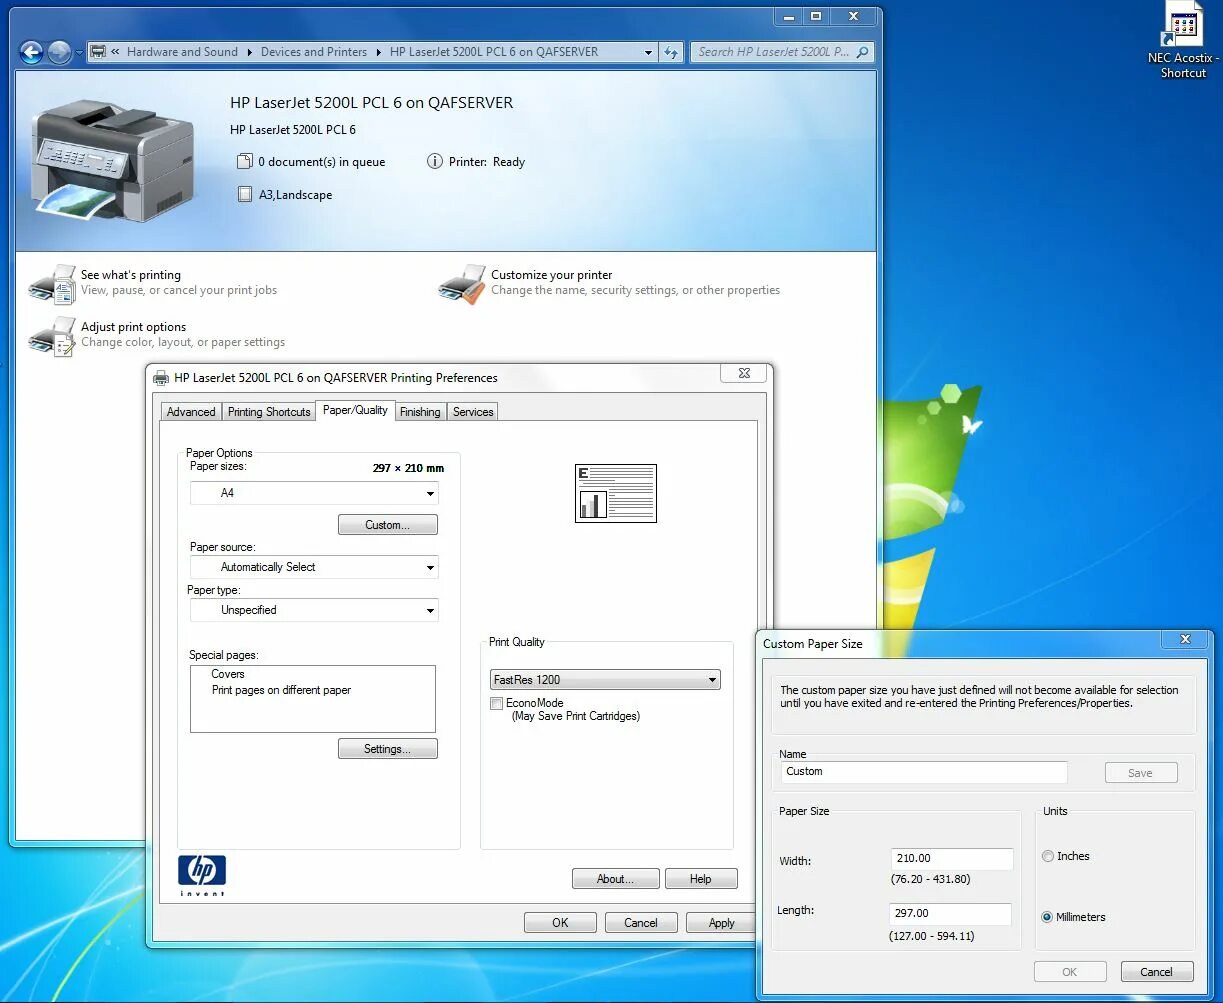Click the About... button

tap(616, 879)
